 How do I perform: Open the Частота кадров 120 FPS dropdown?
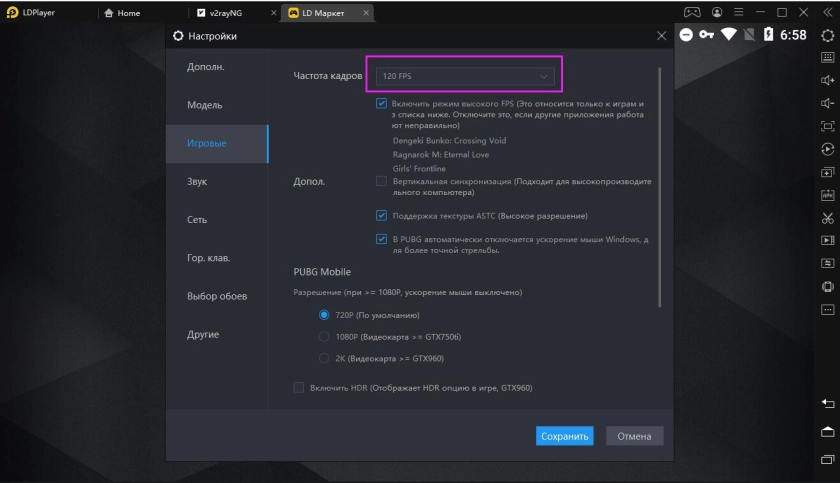pyautogui.click(x=464, y=76)
